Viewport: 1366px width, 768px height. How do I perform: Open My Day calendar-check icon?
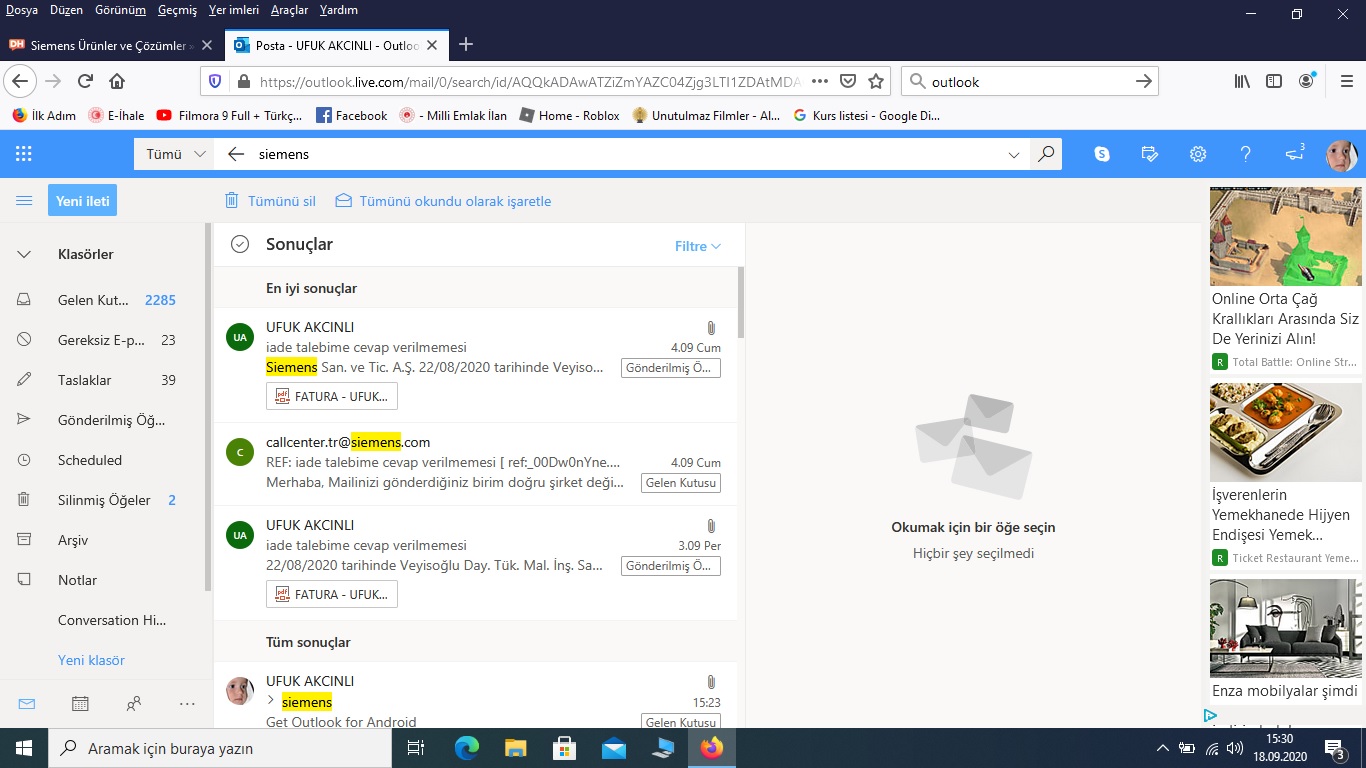coord(1150,154)
